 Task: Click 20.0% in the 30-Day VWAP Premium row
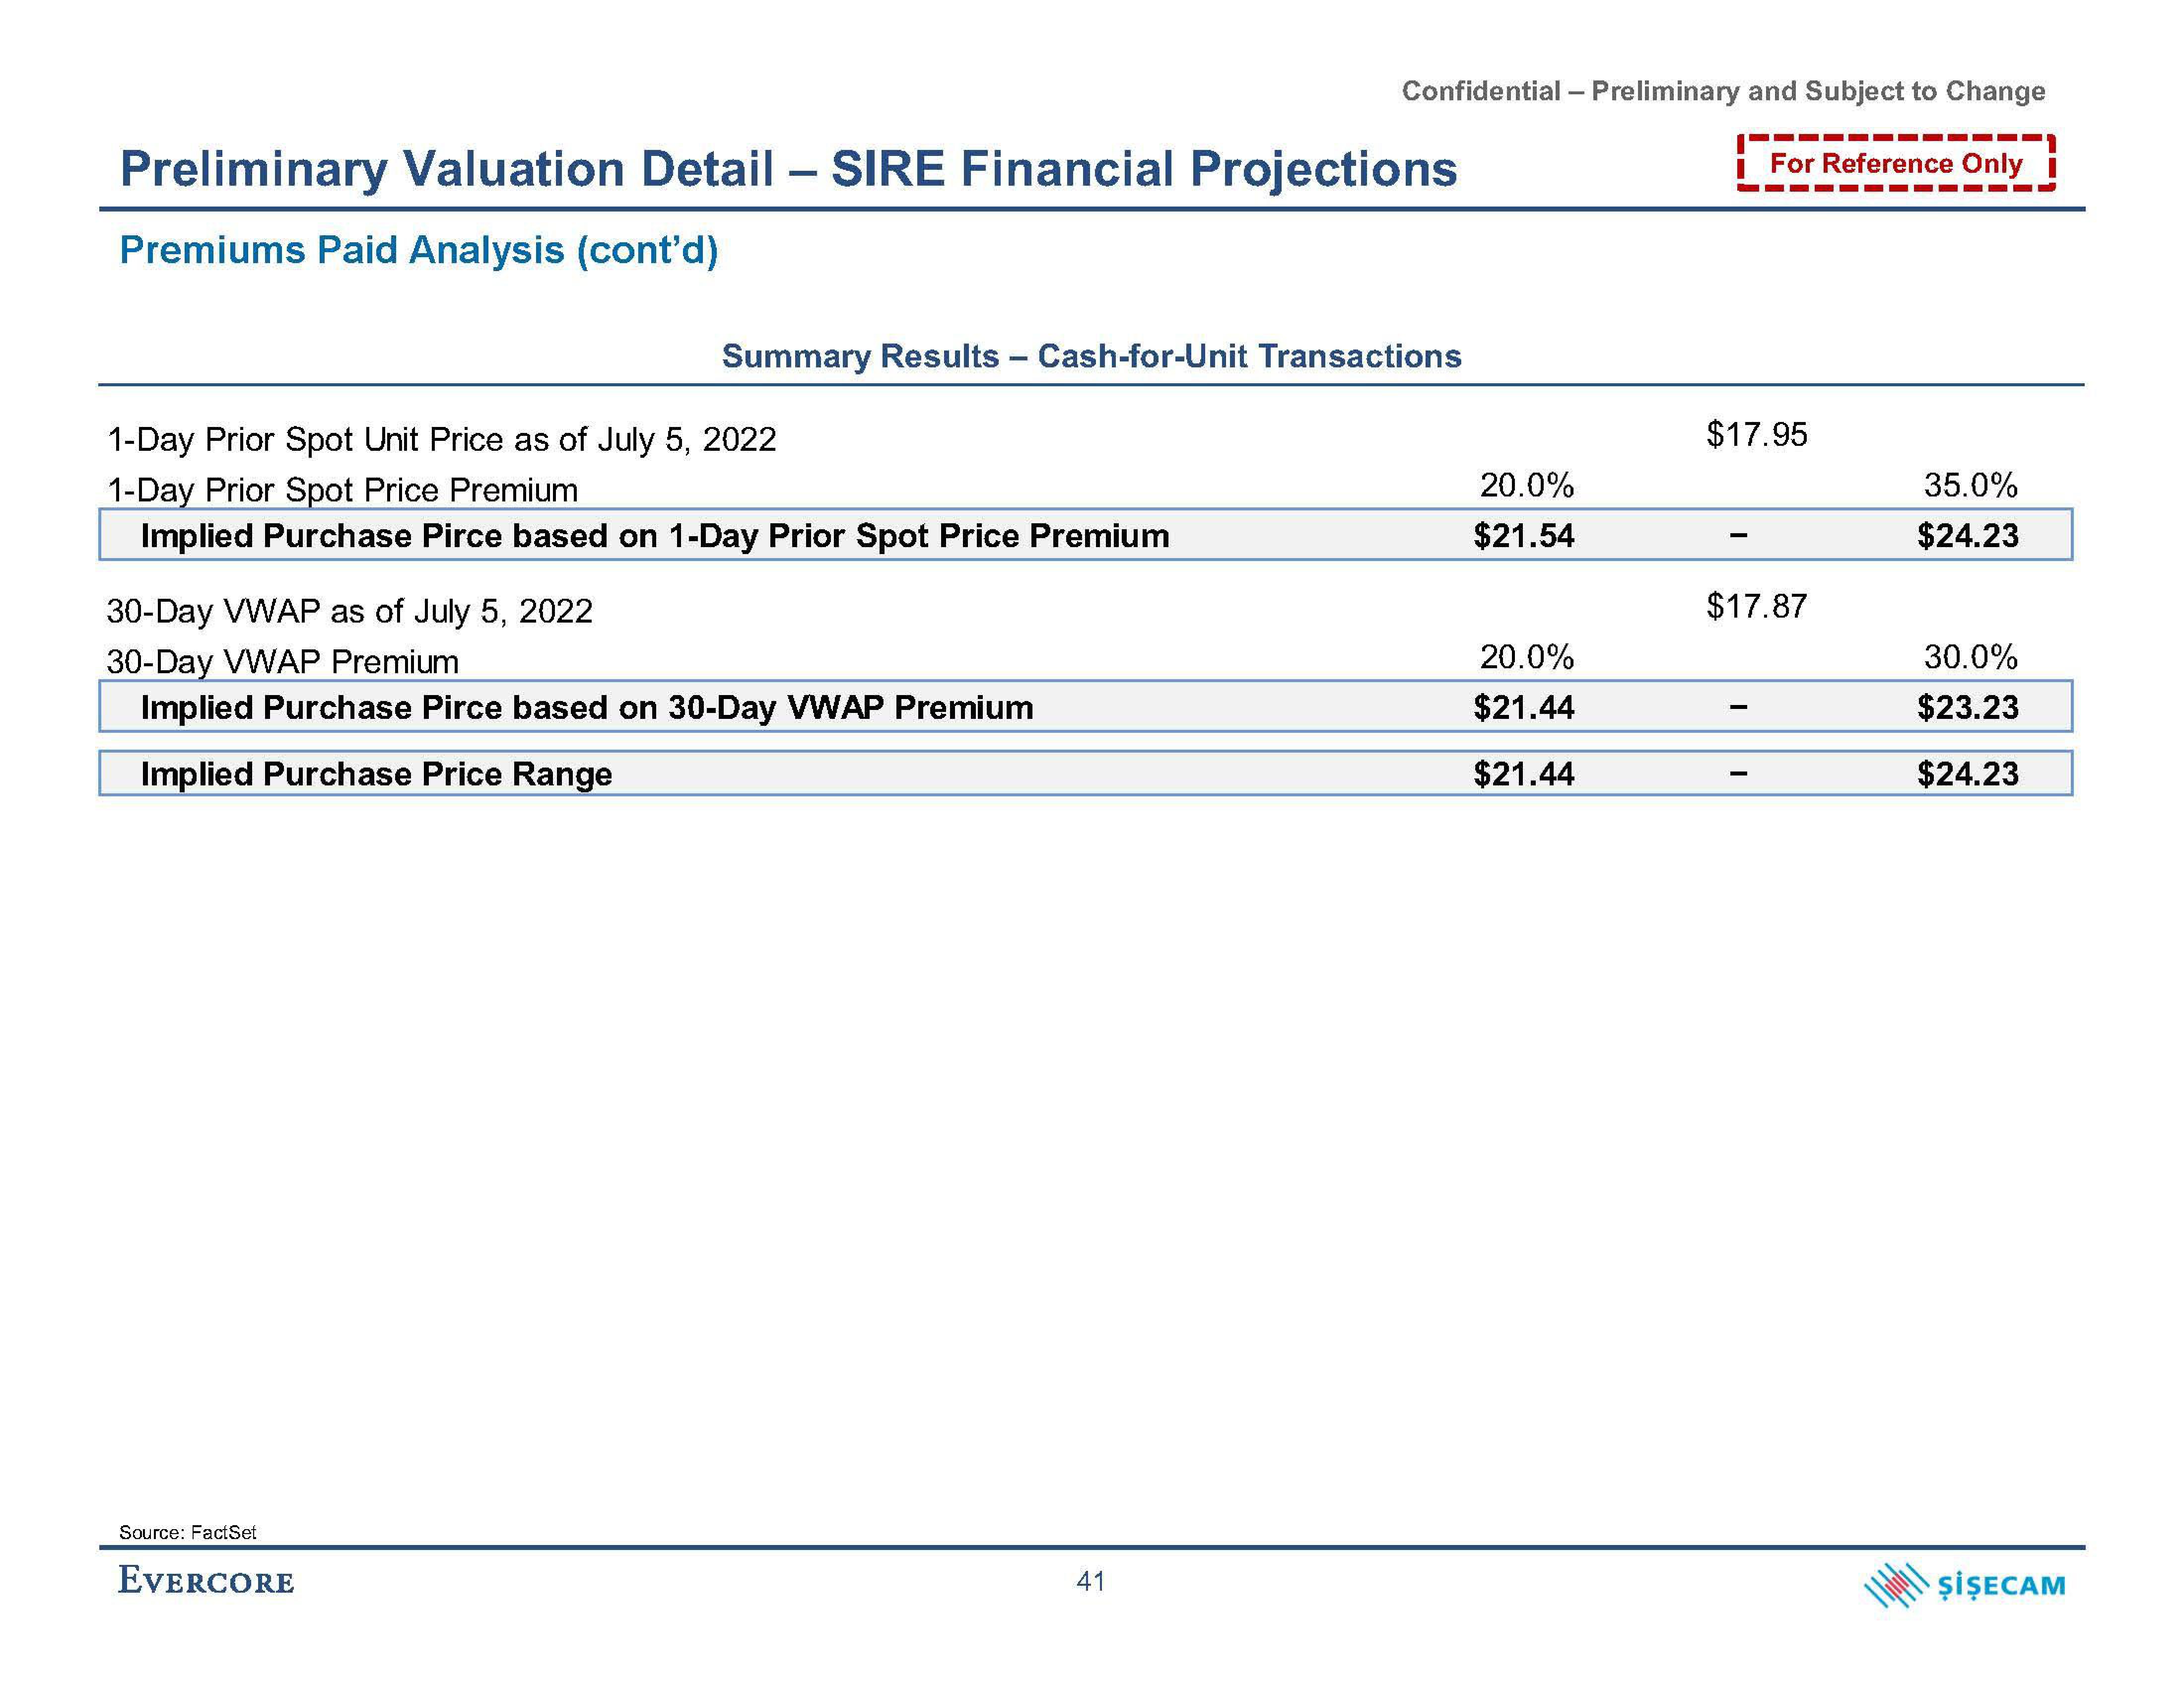pos(1526,657)
